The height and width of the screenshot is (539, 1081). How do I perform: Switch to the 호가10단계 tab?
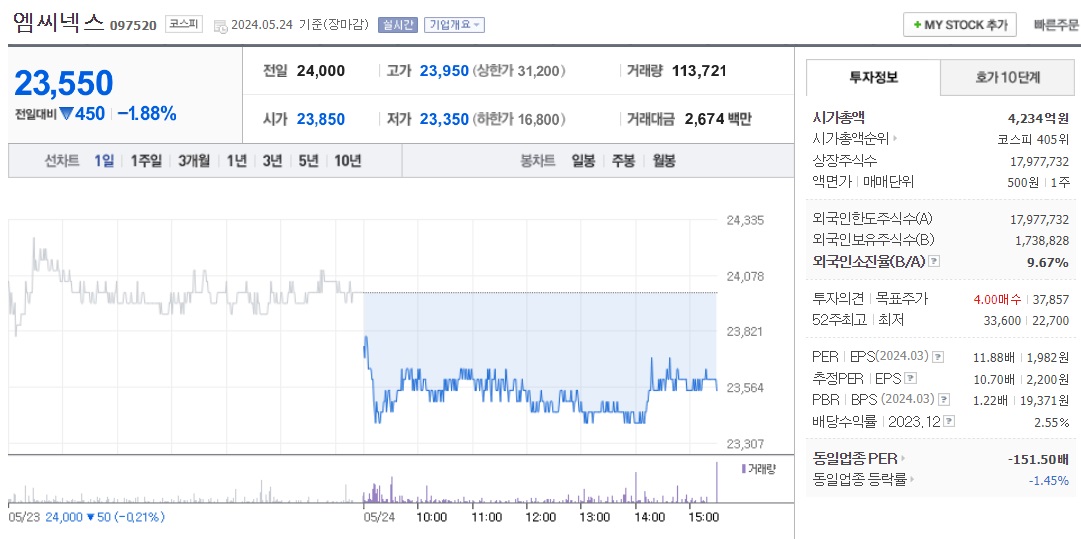click(1007, 77)
